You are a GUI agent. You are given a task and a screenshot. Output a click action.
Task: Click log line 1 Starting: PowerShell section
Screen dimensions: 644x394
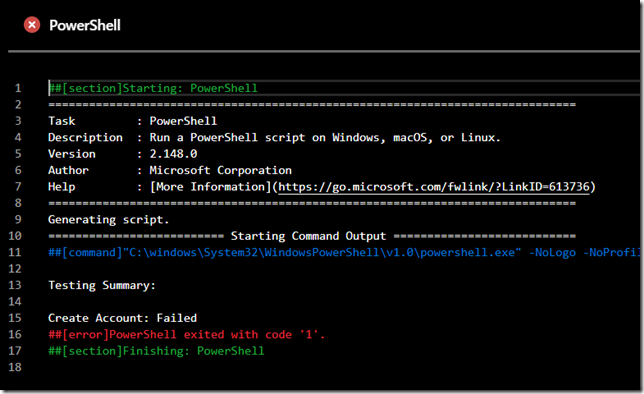click(153, 88)
